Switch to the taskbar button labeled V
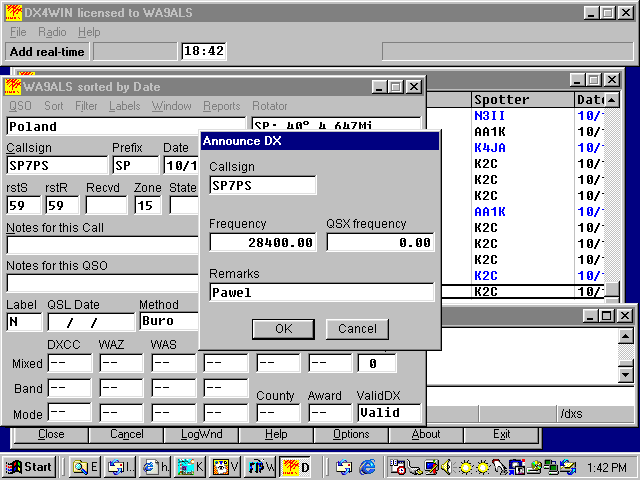This screenshot has width=640, height=480. point(225,467)
